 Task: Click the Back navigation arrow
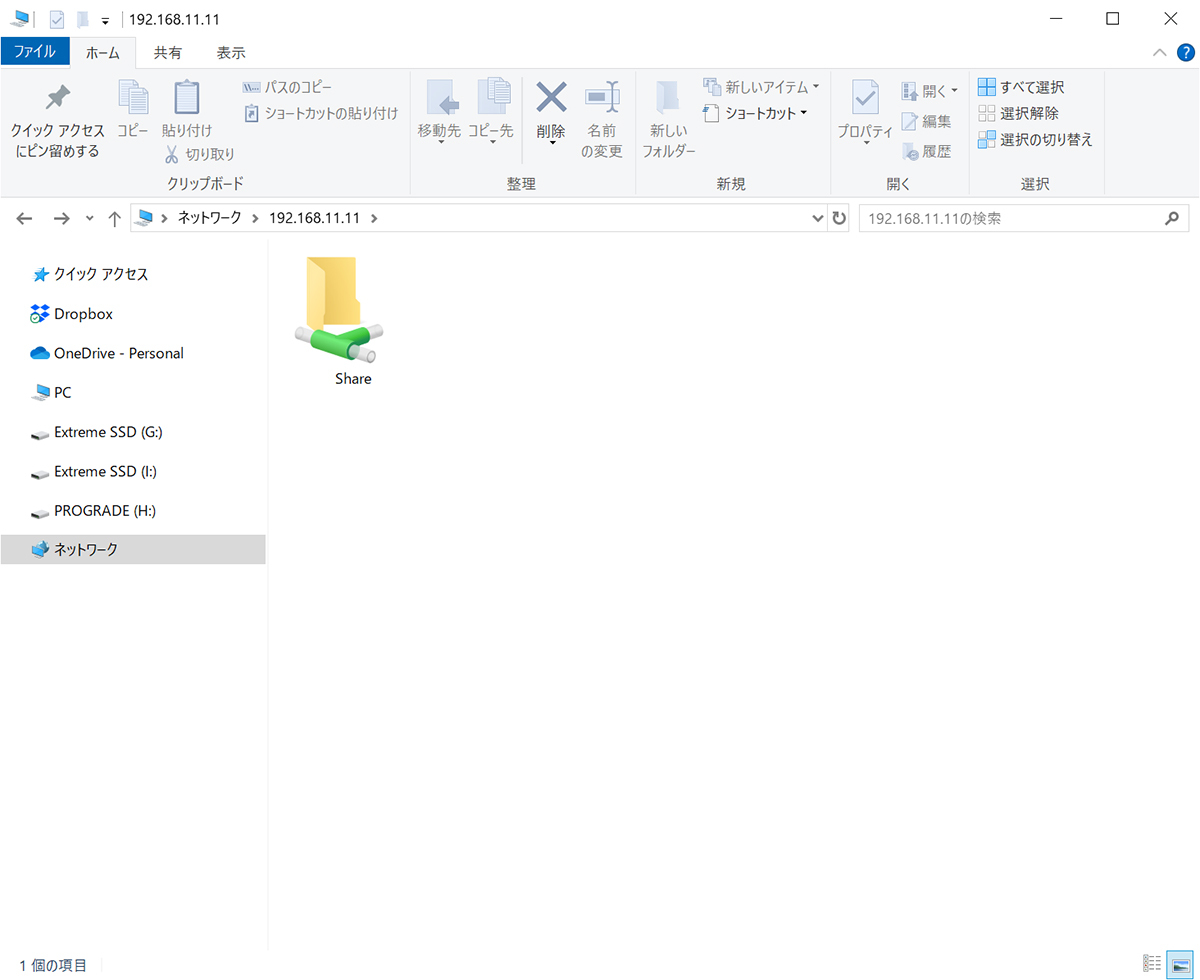25,218
